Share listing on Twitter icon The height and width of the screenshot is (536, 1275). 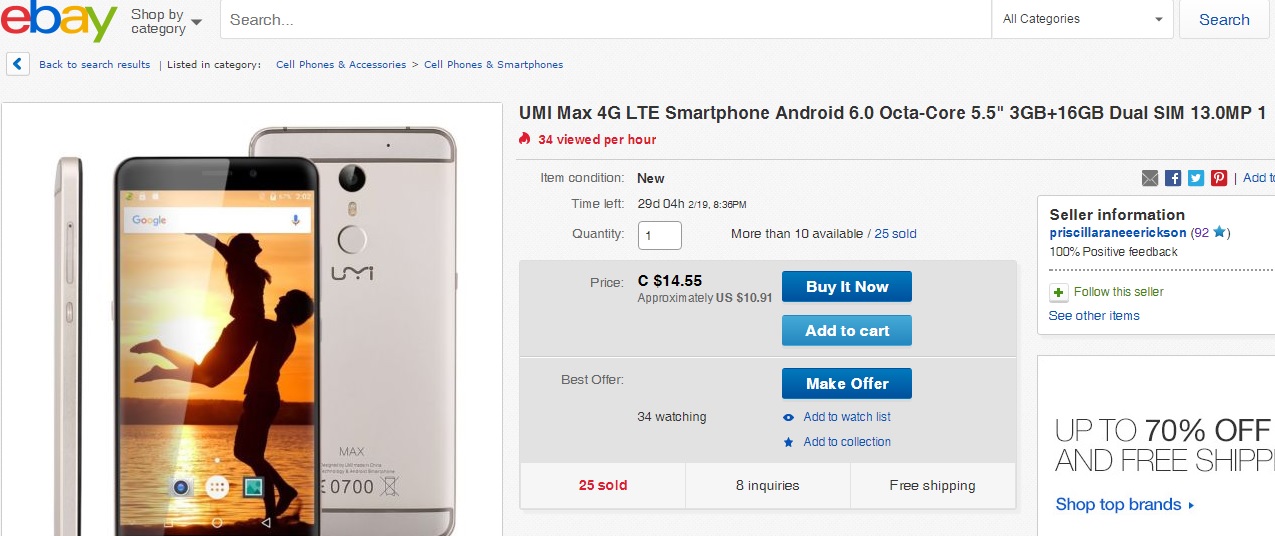(x=1196, y=178)
